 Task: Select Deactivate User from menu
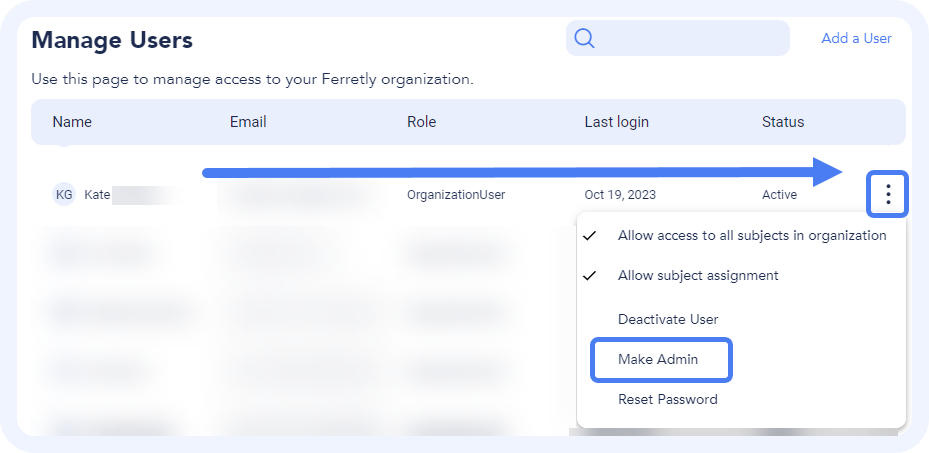[668, 320]
